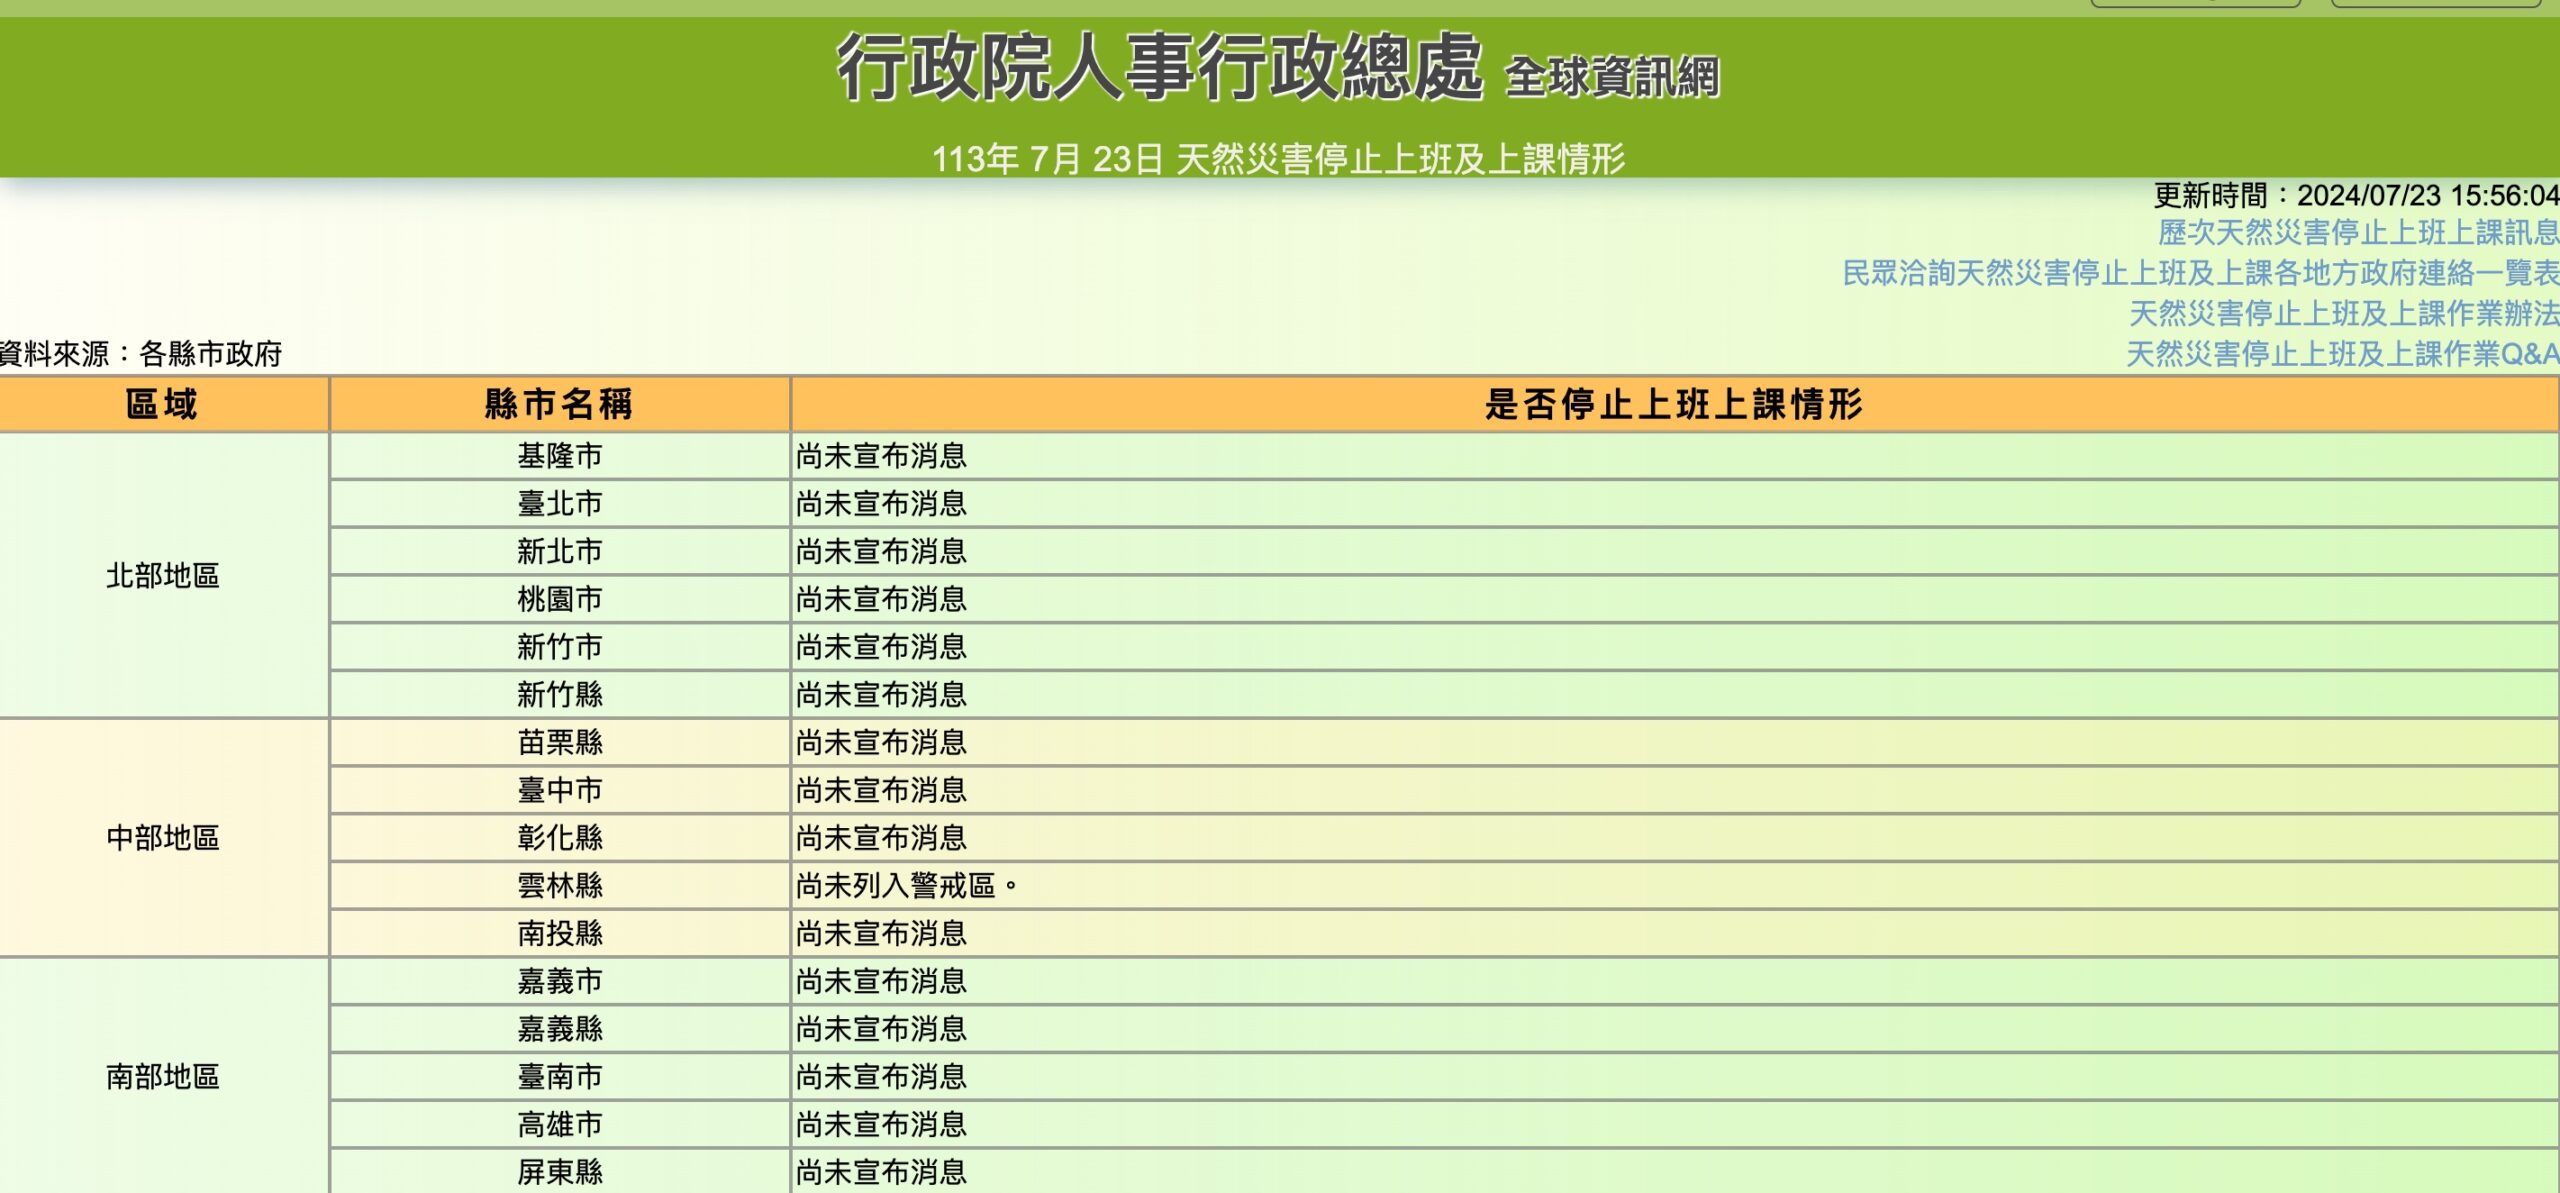Select the 高雄市 cell
2560x1193 pixels.
(x=560, y=1124)
